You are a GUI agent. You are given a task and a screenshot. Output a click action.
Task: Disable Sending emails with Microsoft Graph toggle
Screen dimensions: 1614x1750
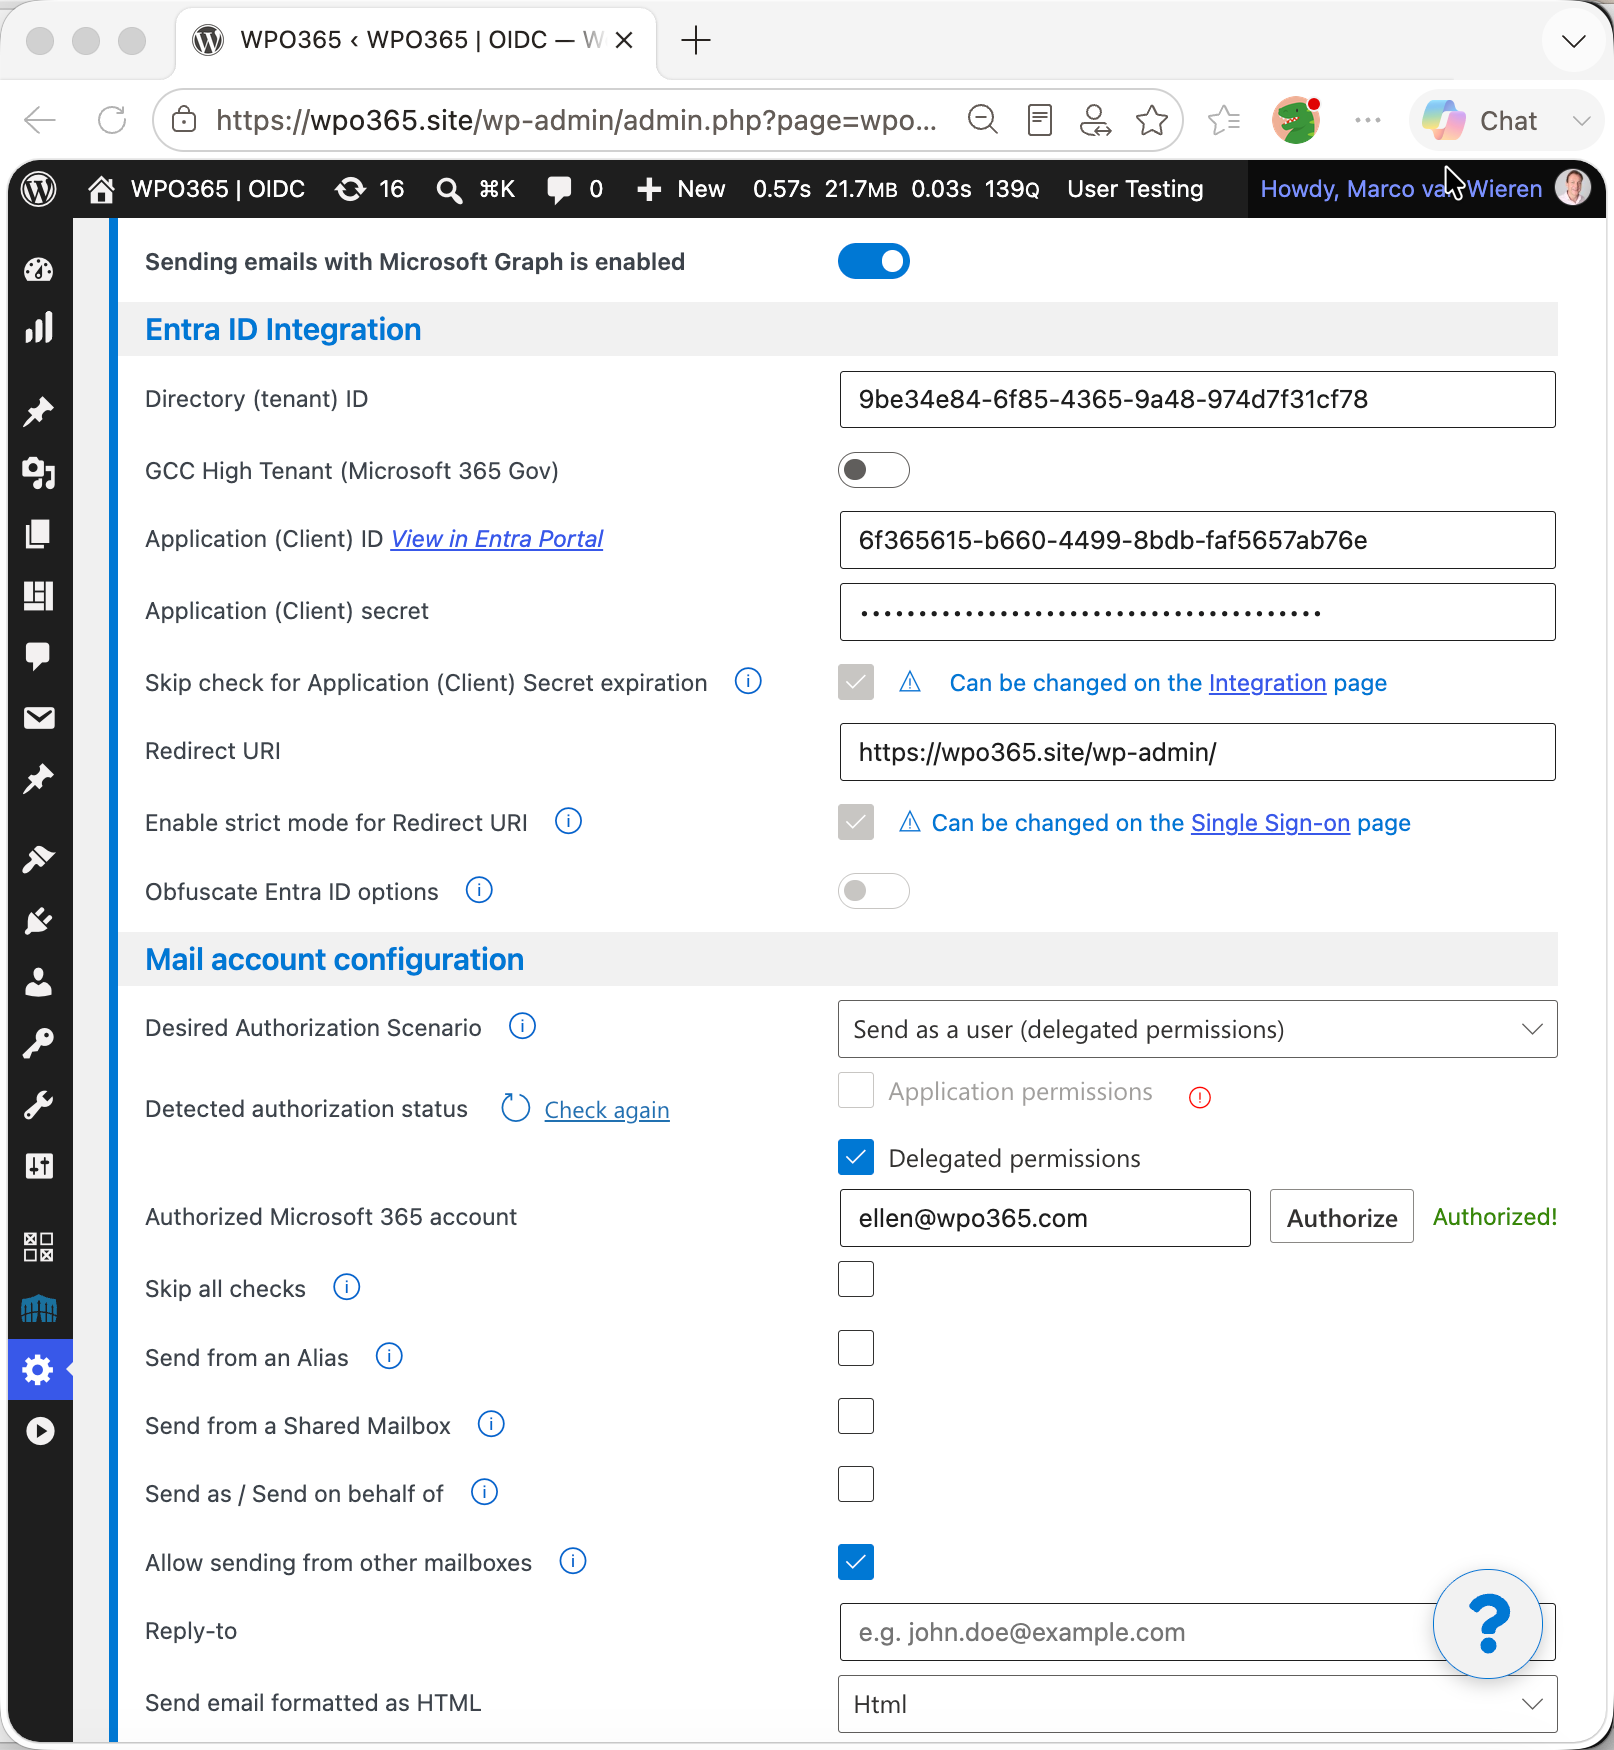pos(874,261)
